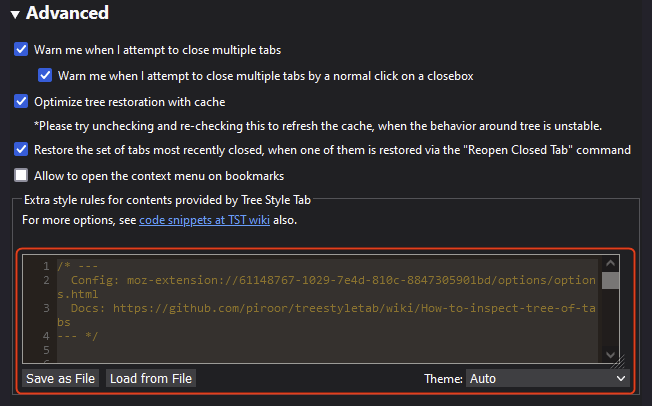Click the comment opening "/* ---" on line 1
This screenshot has height=406, width=652.
click(77, 267)
